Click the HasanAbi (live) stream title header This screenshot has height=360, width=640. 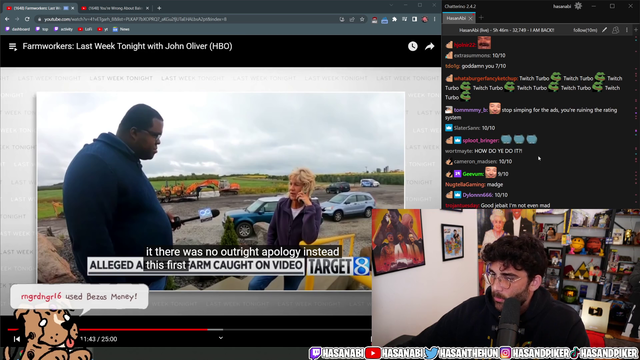coord(507,30)
